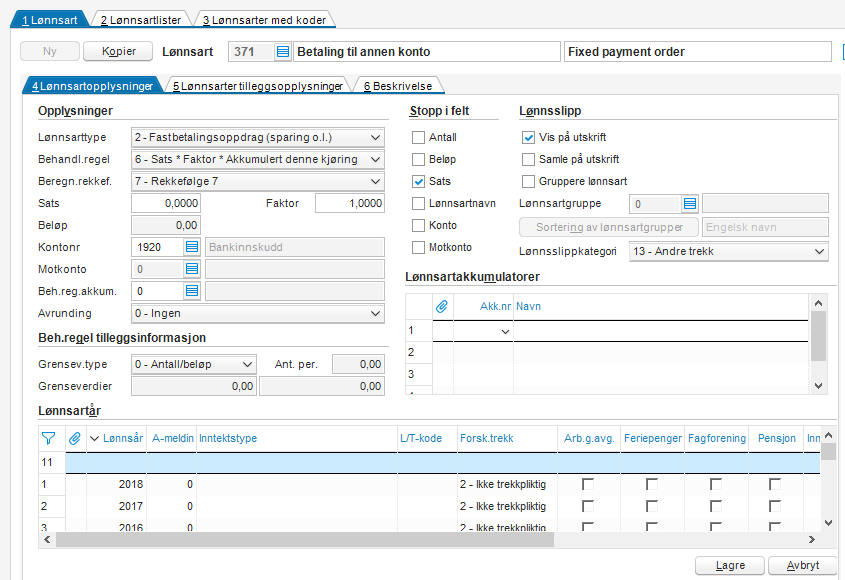Open the Lønnsartgruppe lookup icon

(690, 204)
